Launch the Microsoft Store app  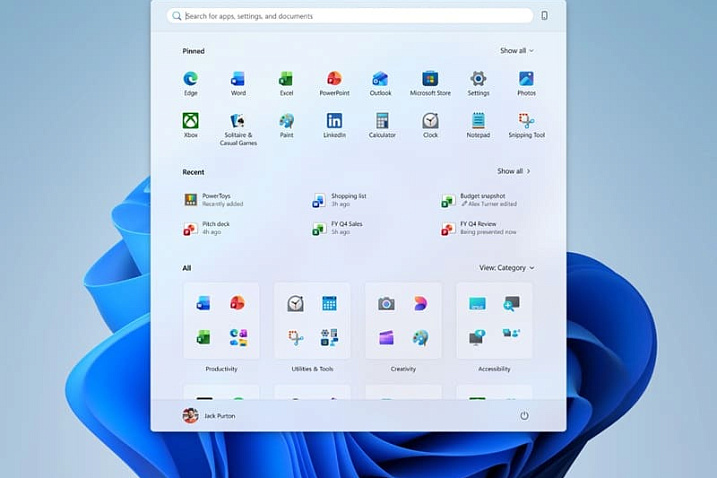click(430, 83)
